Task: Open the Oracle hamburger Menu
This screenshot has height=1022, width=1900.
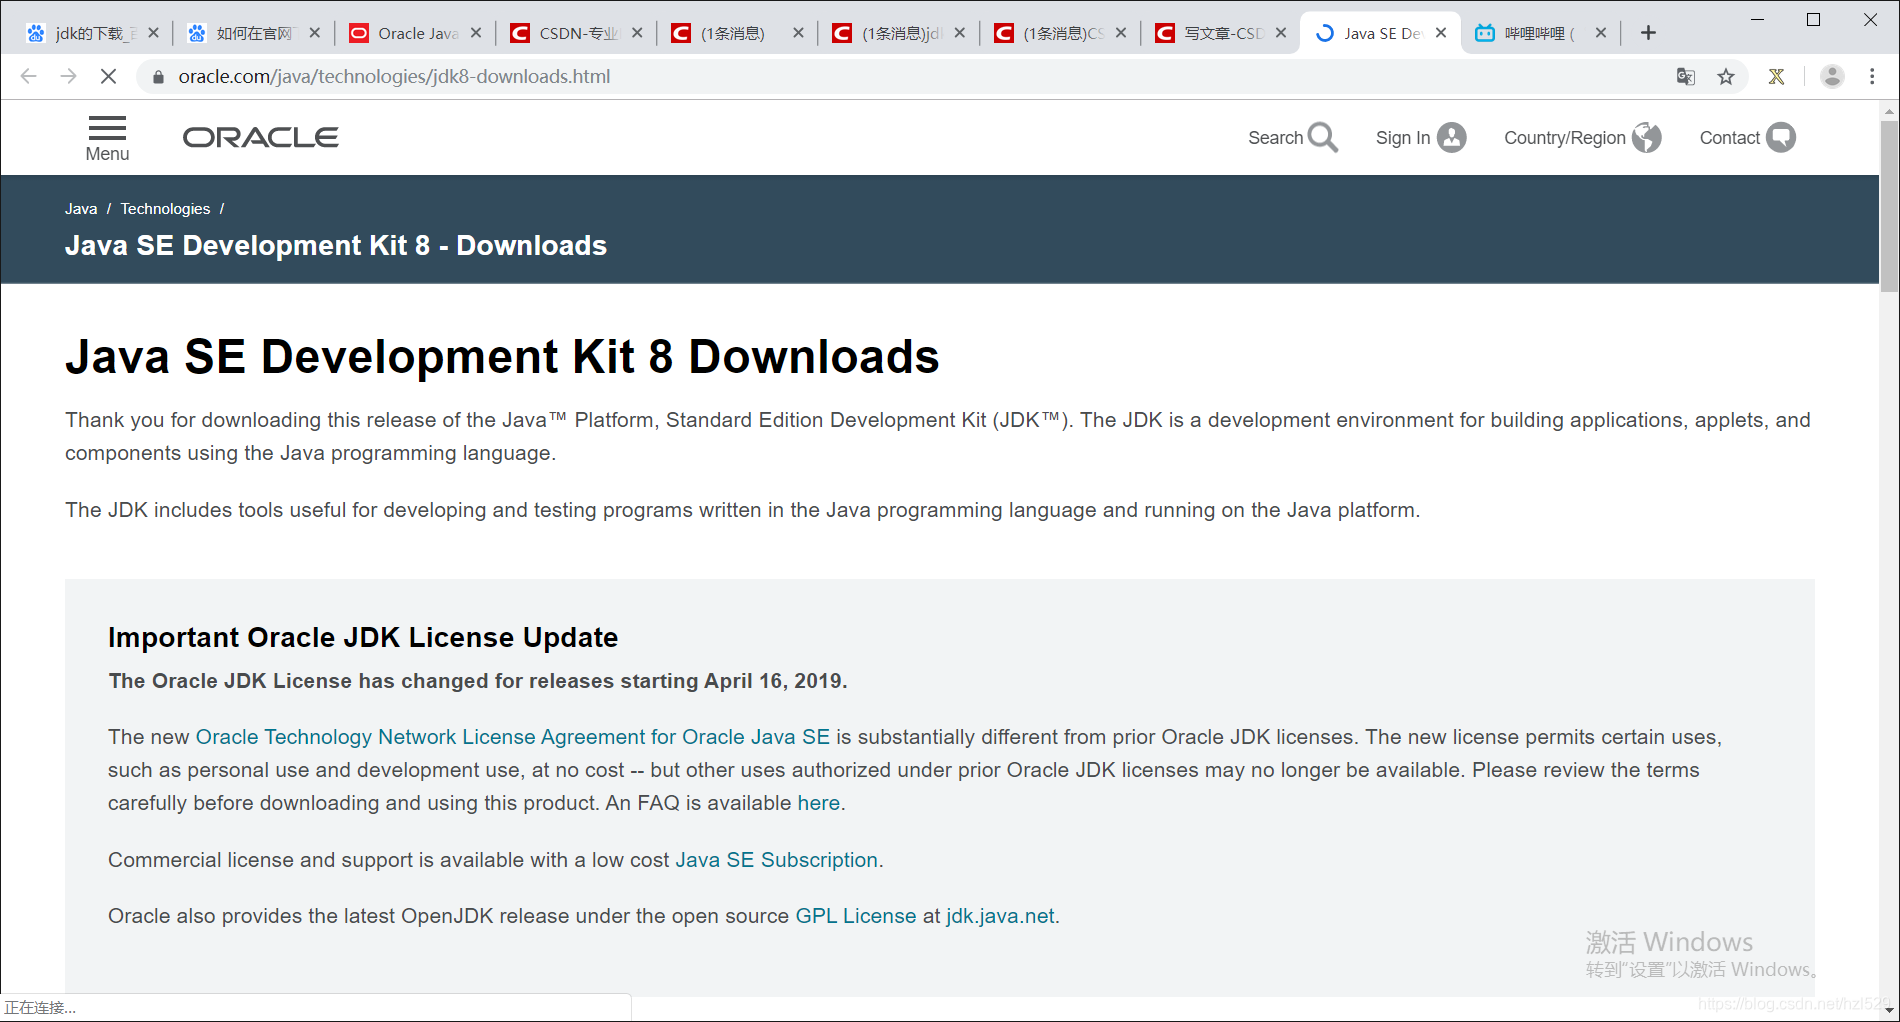Action: click(107, 138)
